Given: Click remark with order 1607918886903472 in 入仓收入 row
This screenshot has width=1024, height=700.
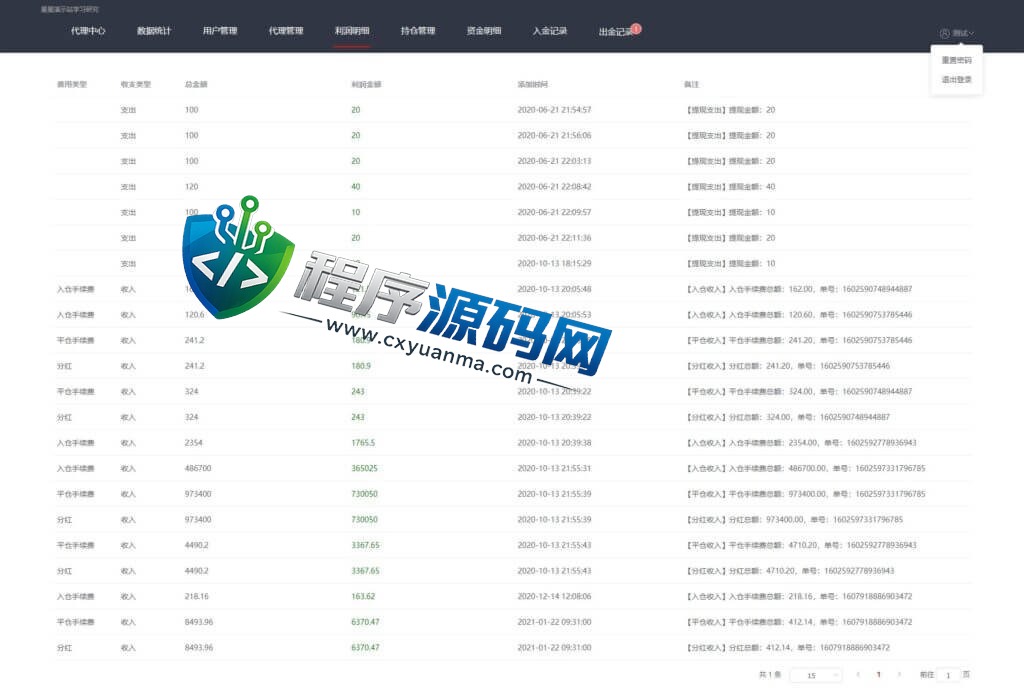Looking at the screenshot, I should 798,596.
